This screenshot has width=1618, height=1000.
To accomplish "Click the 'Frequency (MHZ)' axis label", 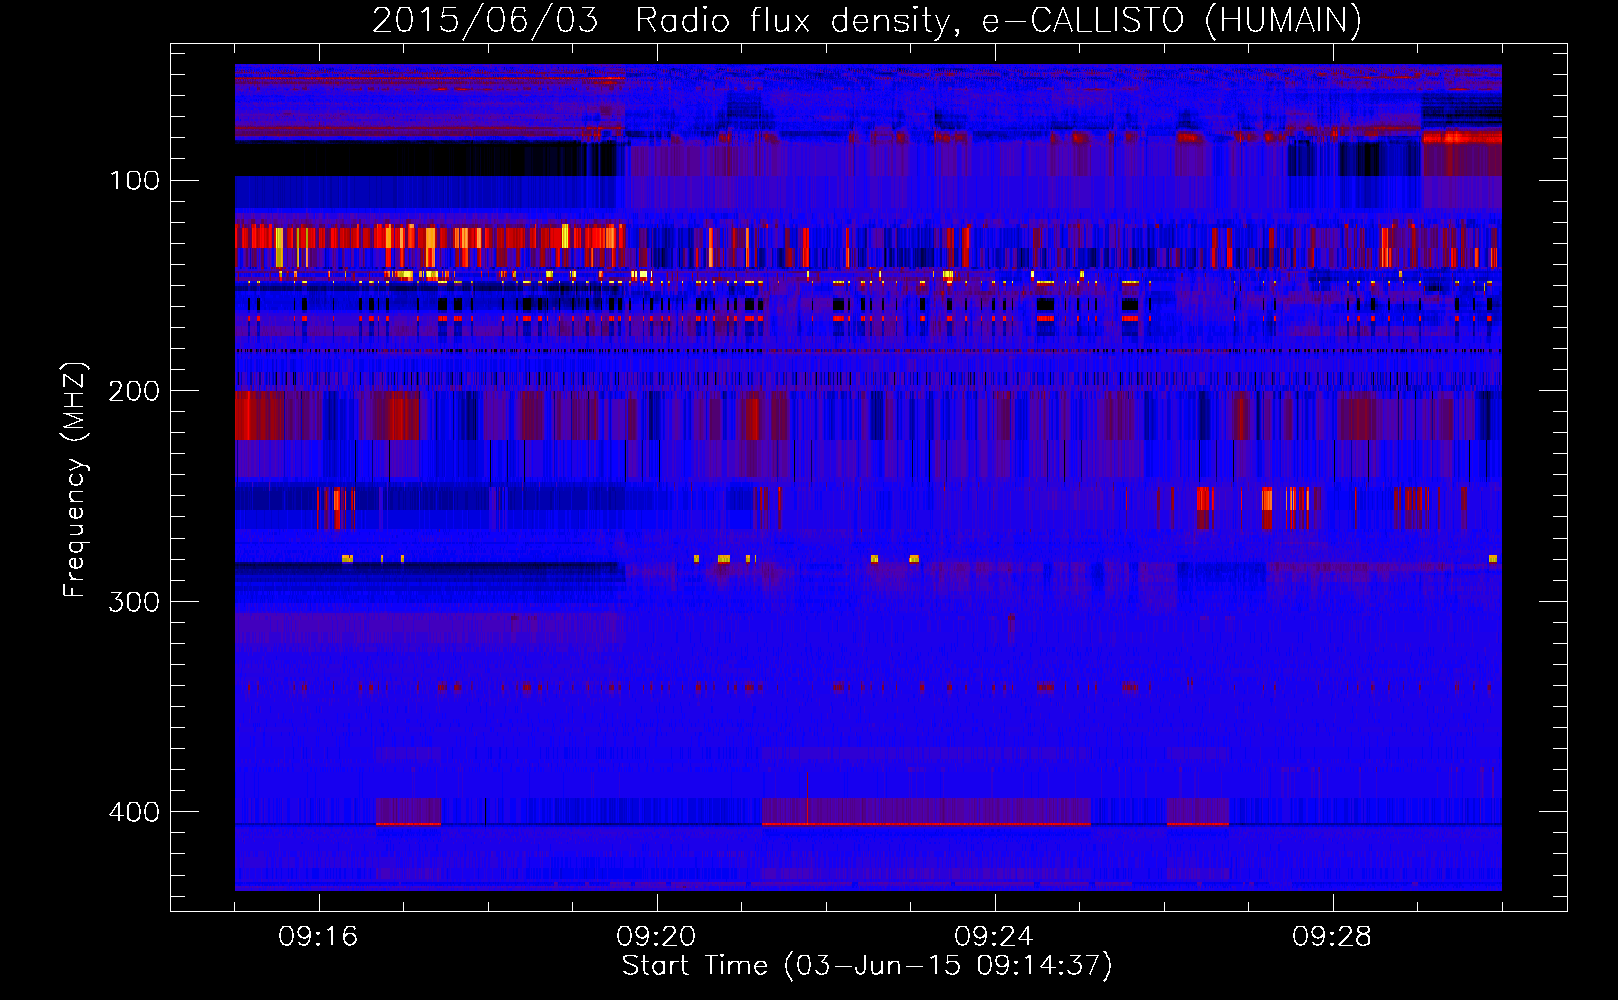I will point(75,480).
